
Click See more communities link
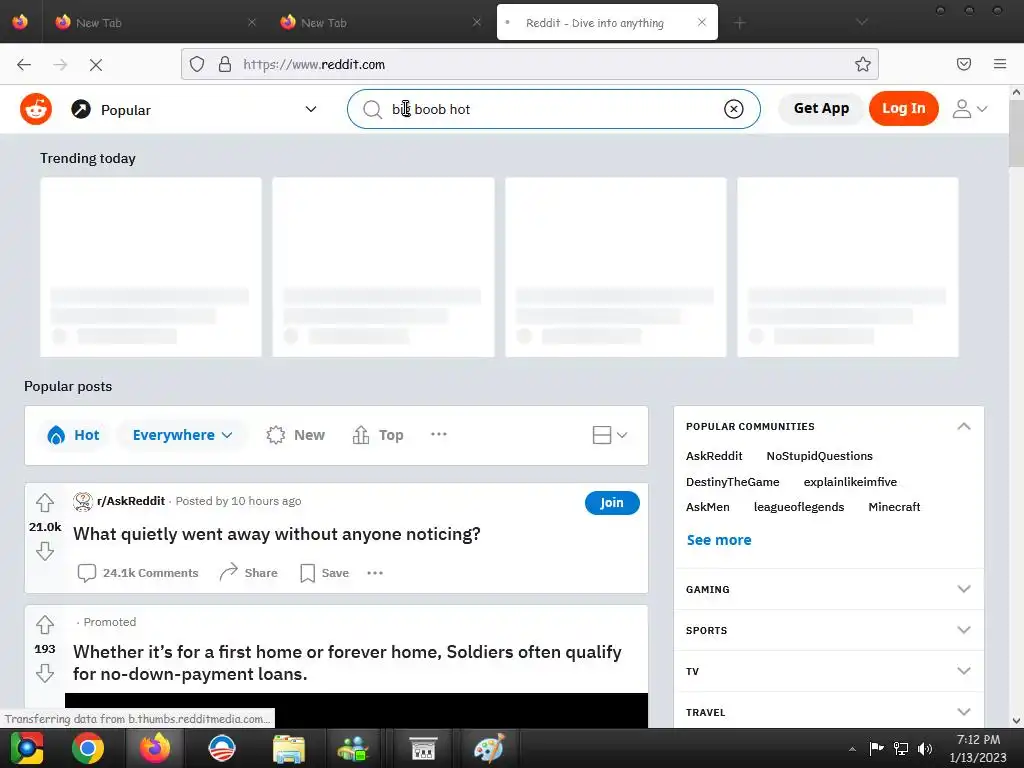click(x=718, y=540)
